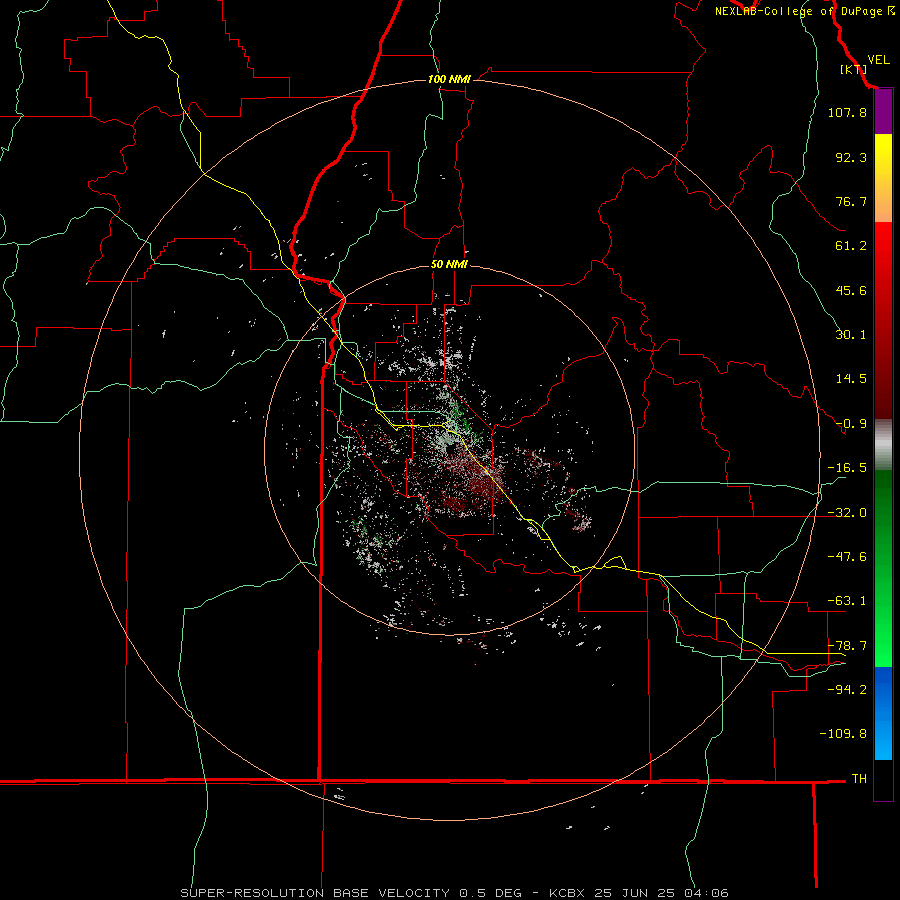Click the TH threshold label
The height and width of the screenshot is (900, 900).
coord(859,779)
